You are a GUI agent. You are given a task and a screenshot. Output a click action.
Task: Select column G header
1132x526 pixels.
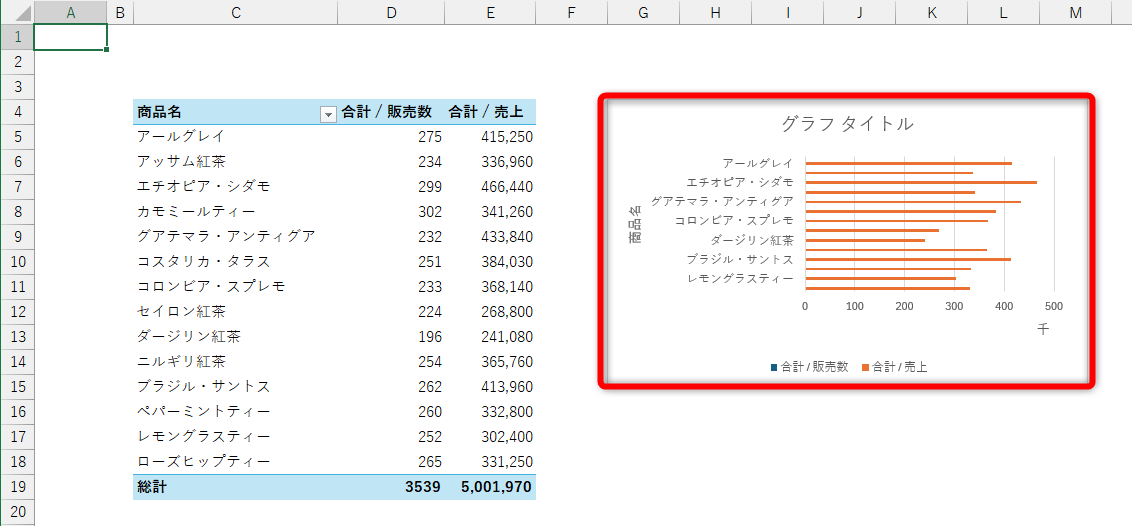[x=643, y=12]
